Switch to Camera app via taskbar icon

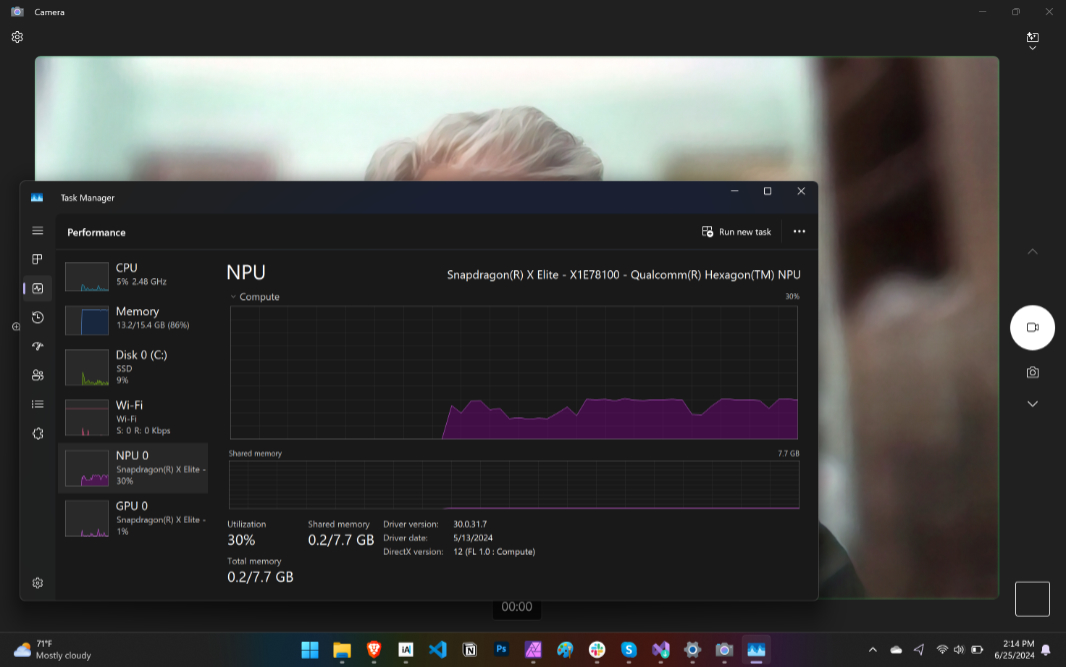coord(724,650)
